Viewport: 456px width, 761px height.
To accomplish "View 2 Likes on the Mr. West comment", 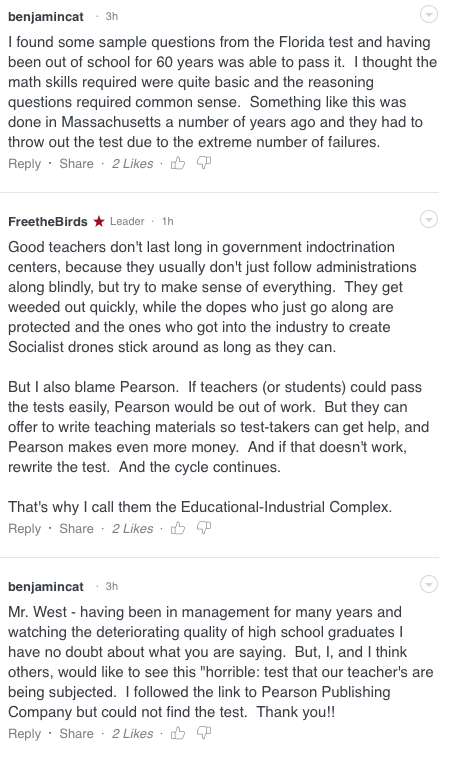I will click(x=132, y=733).
